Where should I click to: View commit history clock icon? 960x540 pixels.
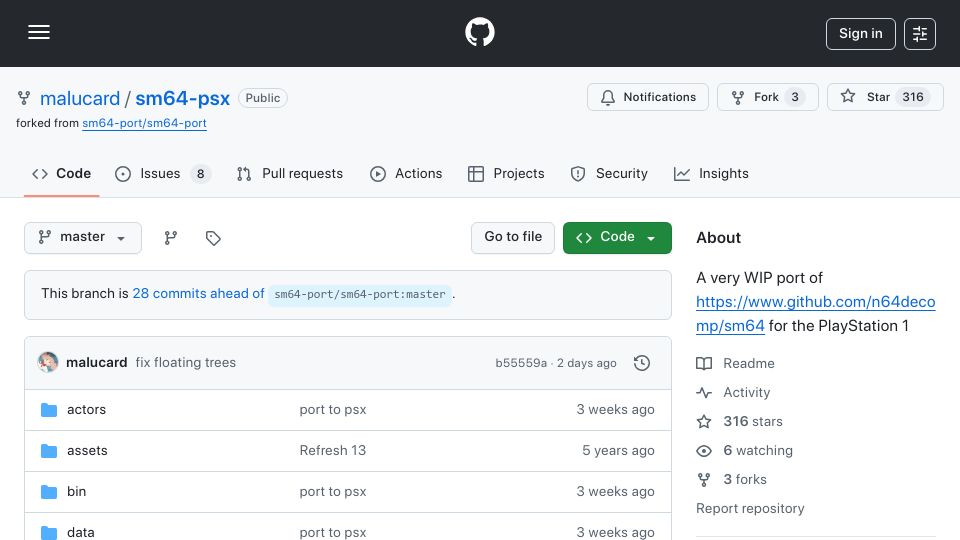(642, 363)
